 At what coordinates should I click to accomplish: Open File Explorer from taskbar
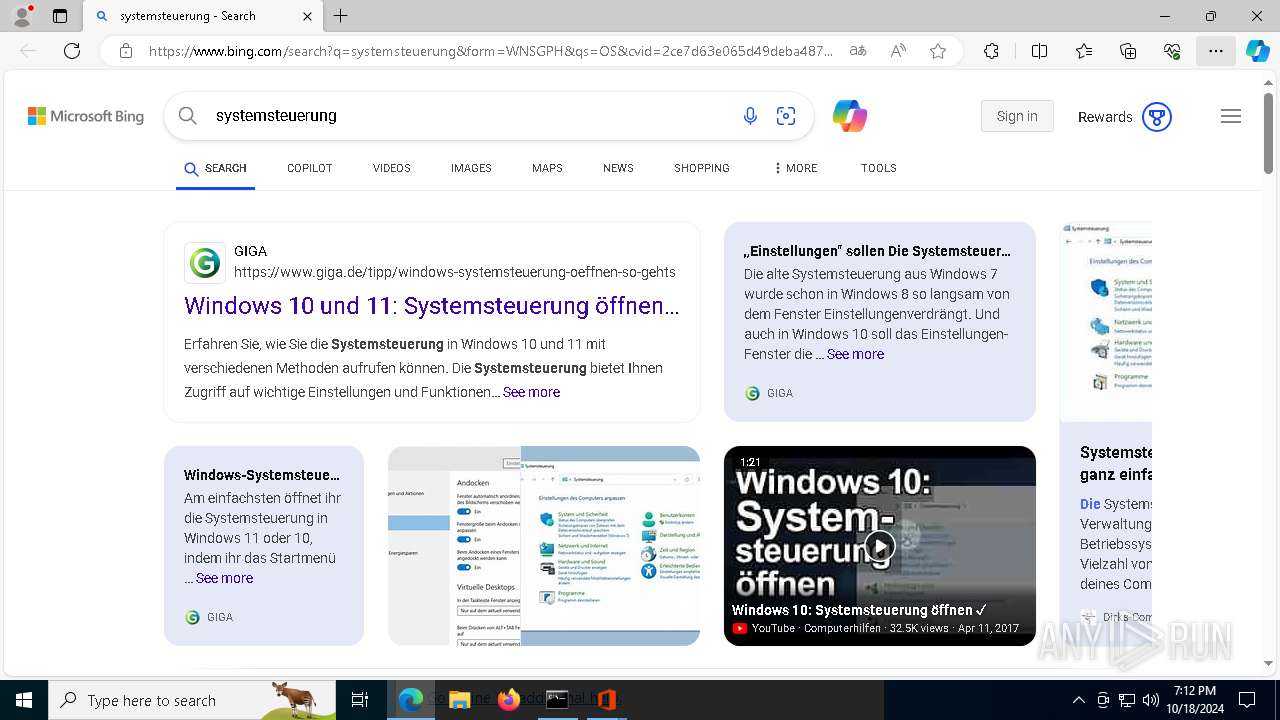click(460, 700)
